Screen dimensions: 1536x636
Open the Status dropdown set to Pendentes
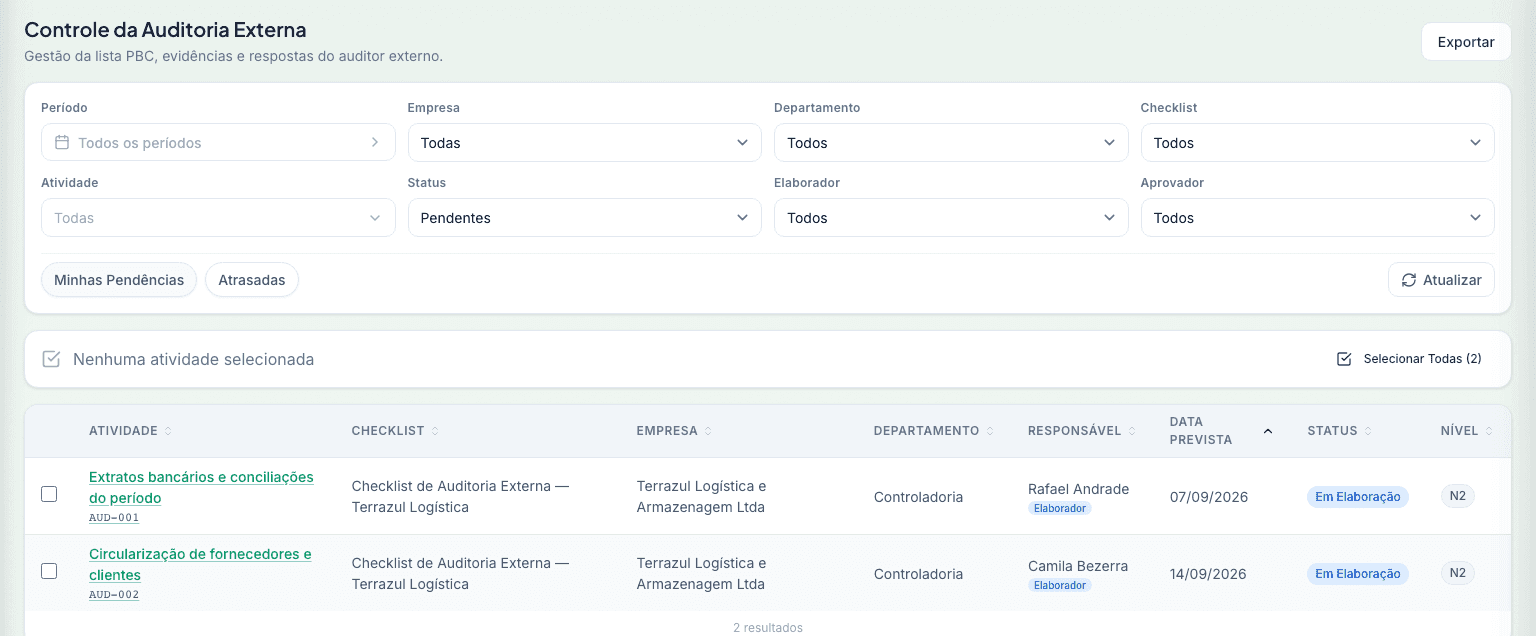(585, 218)
